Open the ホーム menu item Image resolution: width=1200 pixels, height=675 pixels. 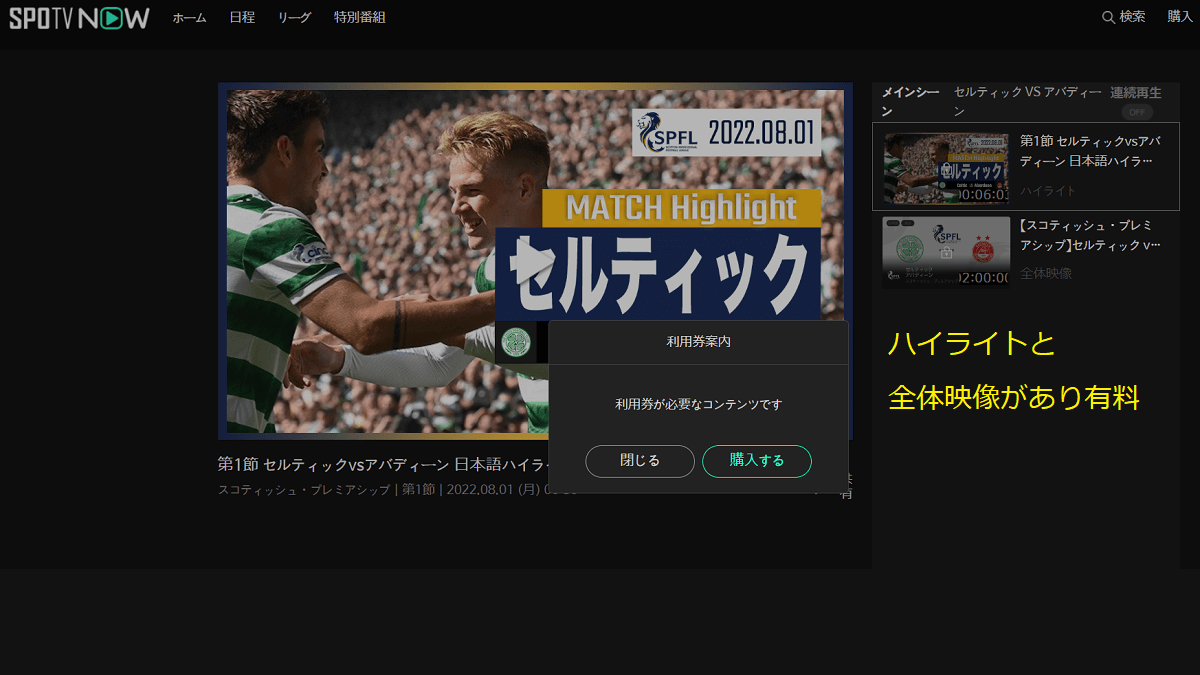189,18
